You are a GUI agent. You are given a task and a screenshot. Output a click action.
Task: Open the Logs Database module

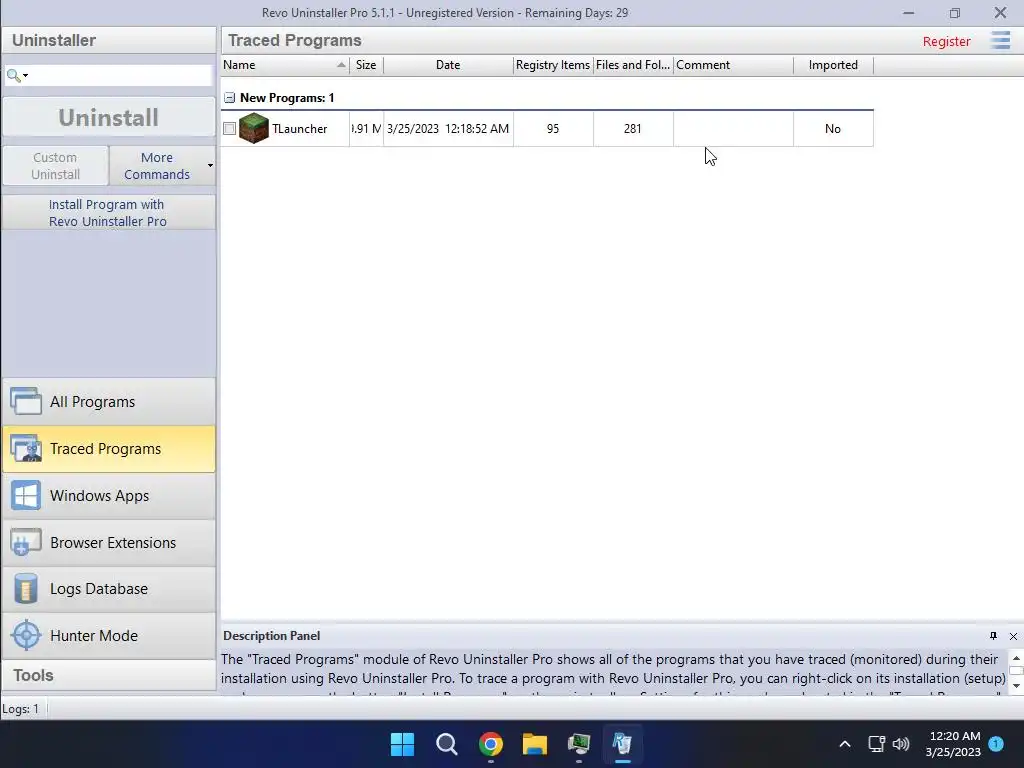[x=109, y=588]
